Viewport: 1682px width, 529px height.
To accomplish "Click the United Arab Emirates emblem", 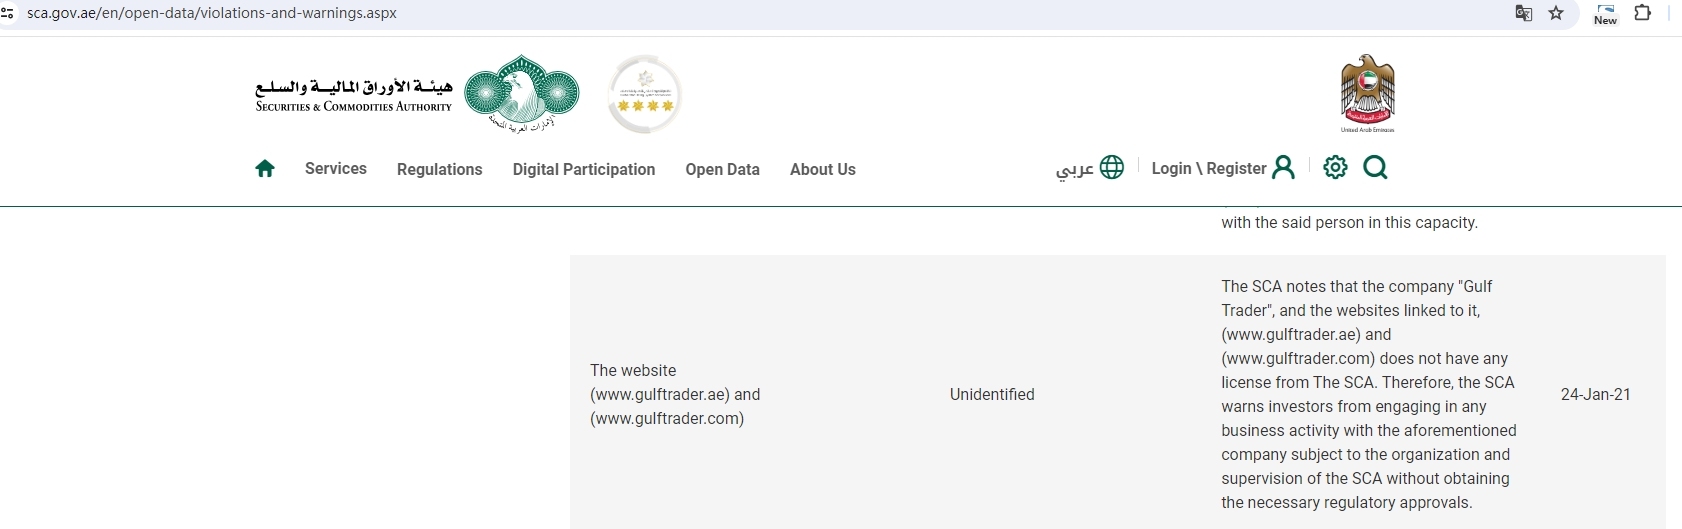I will [1367, 93].
